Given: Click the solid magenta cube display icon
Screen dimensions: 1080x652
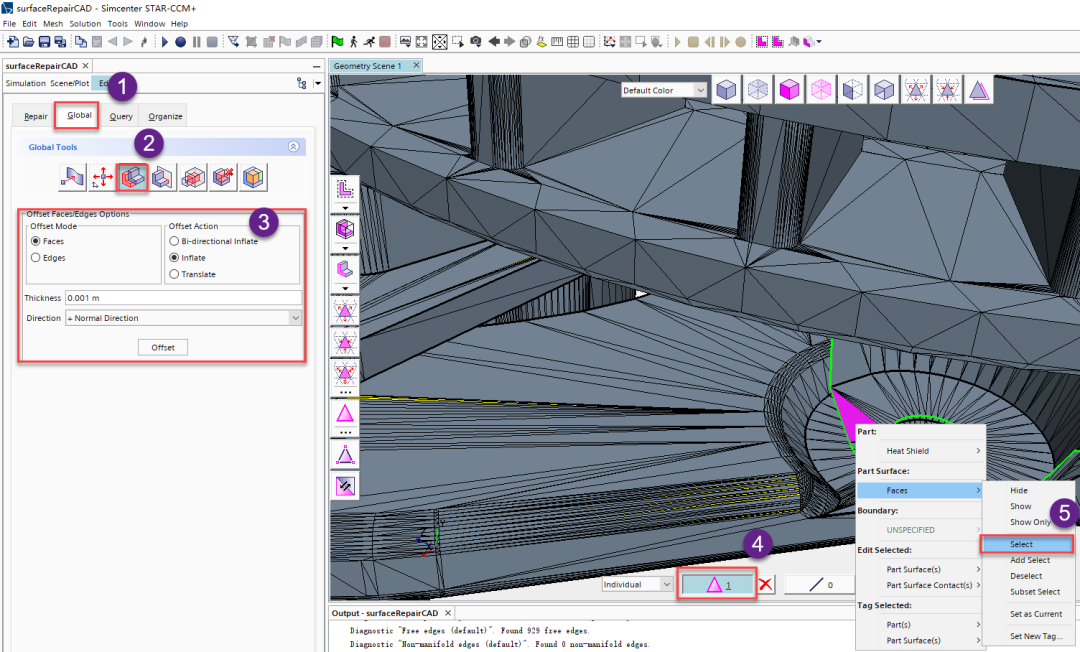Looking at the screenshot, I should [x=789, y=90].
